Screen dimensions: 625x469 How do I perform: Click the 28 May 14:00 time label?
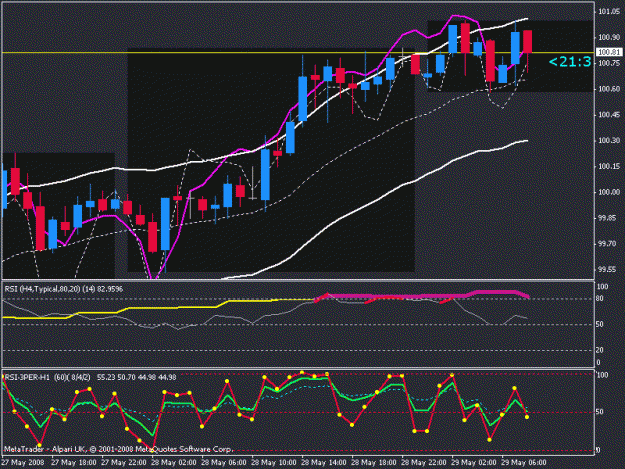point(324,463)
